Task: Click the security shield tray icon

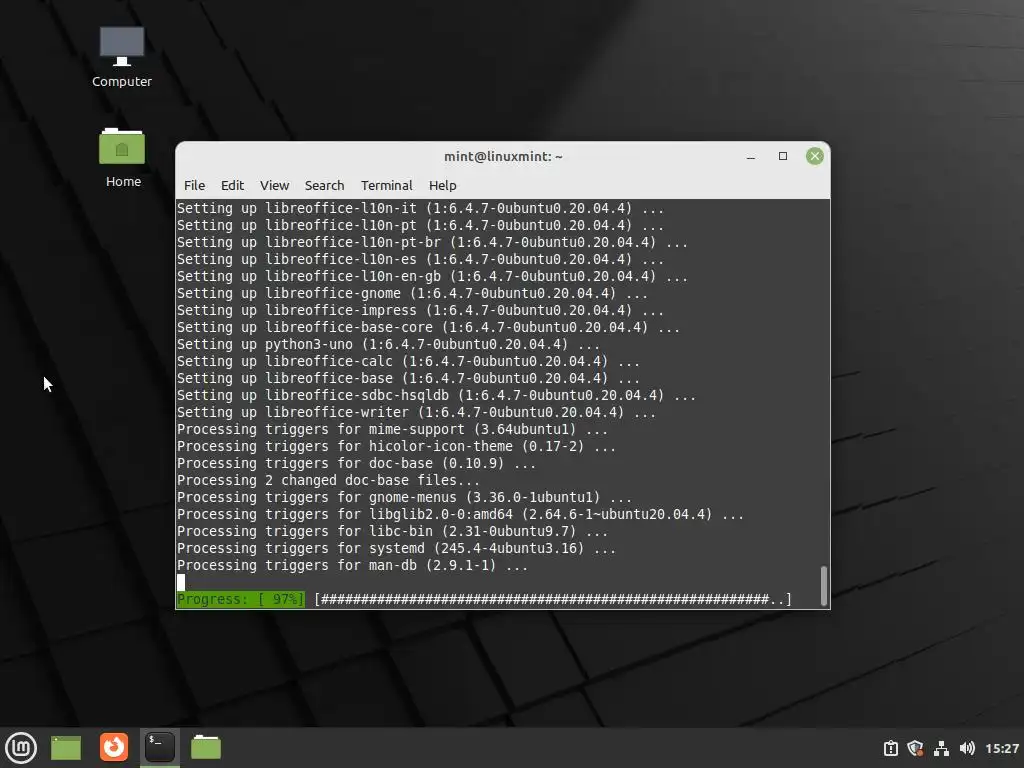Action: tap(916, 748)
